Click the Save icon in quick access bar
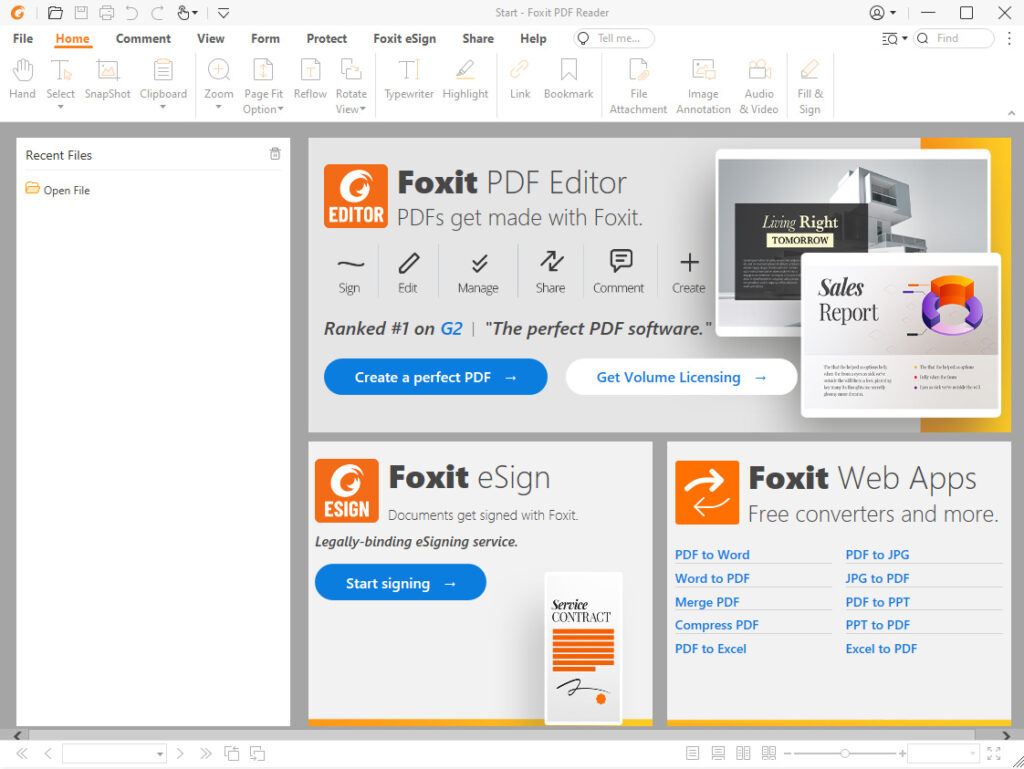The height and width of the screenshot is (769, 1024). 81,12
